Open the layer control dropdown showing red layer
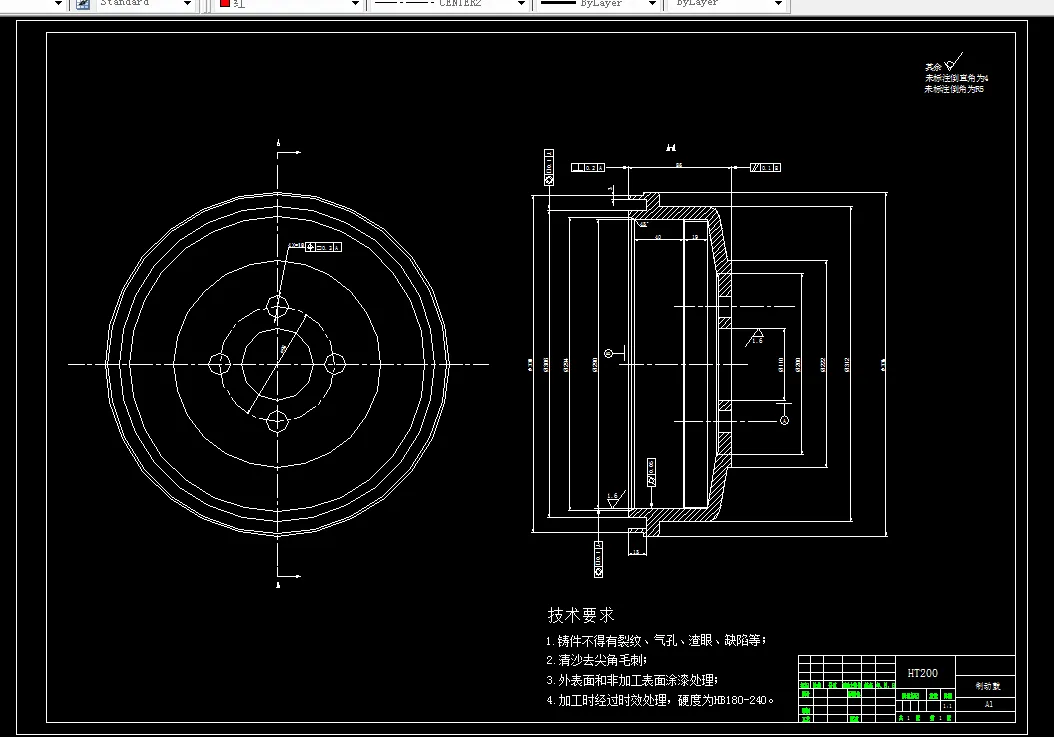 click(355, 4)
